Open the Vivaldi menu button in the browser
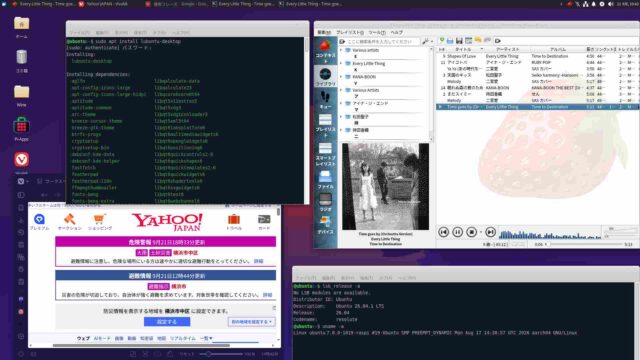Viewport: 640px width, 360px height. [22, 181]
